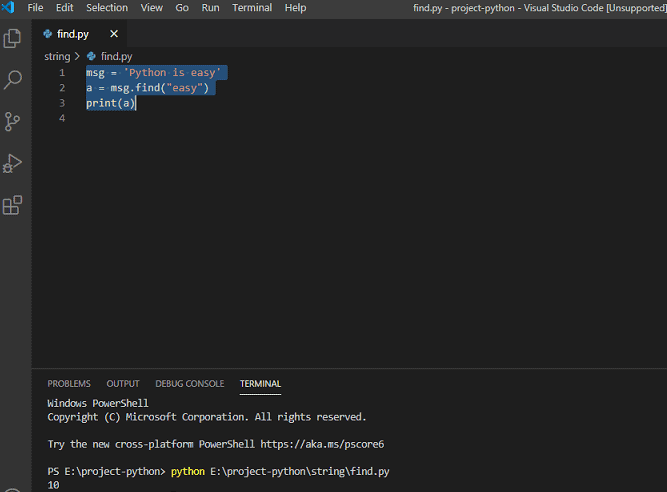
Task: Click empty line 4 number
Action: click(62, 119)
